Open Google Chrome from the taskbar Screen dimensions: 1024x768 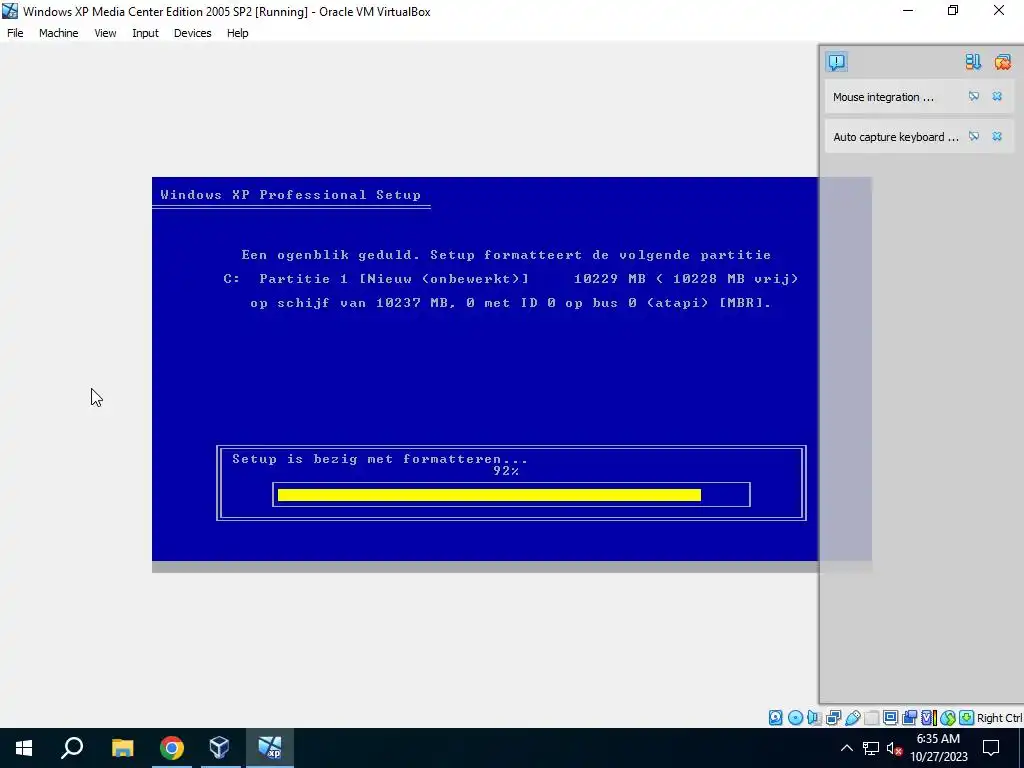coord(172,748)
